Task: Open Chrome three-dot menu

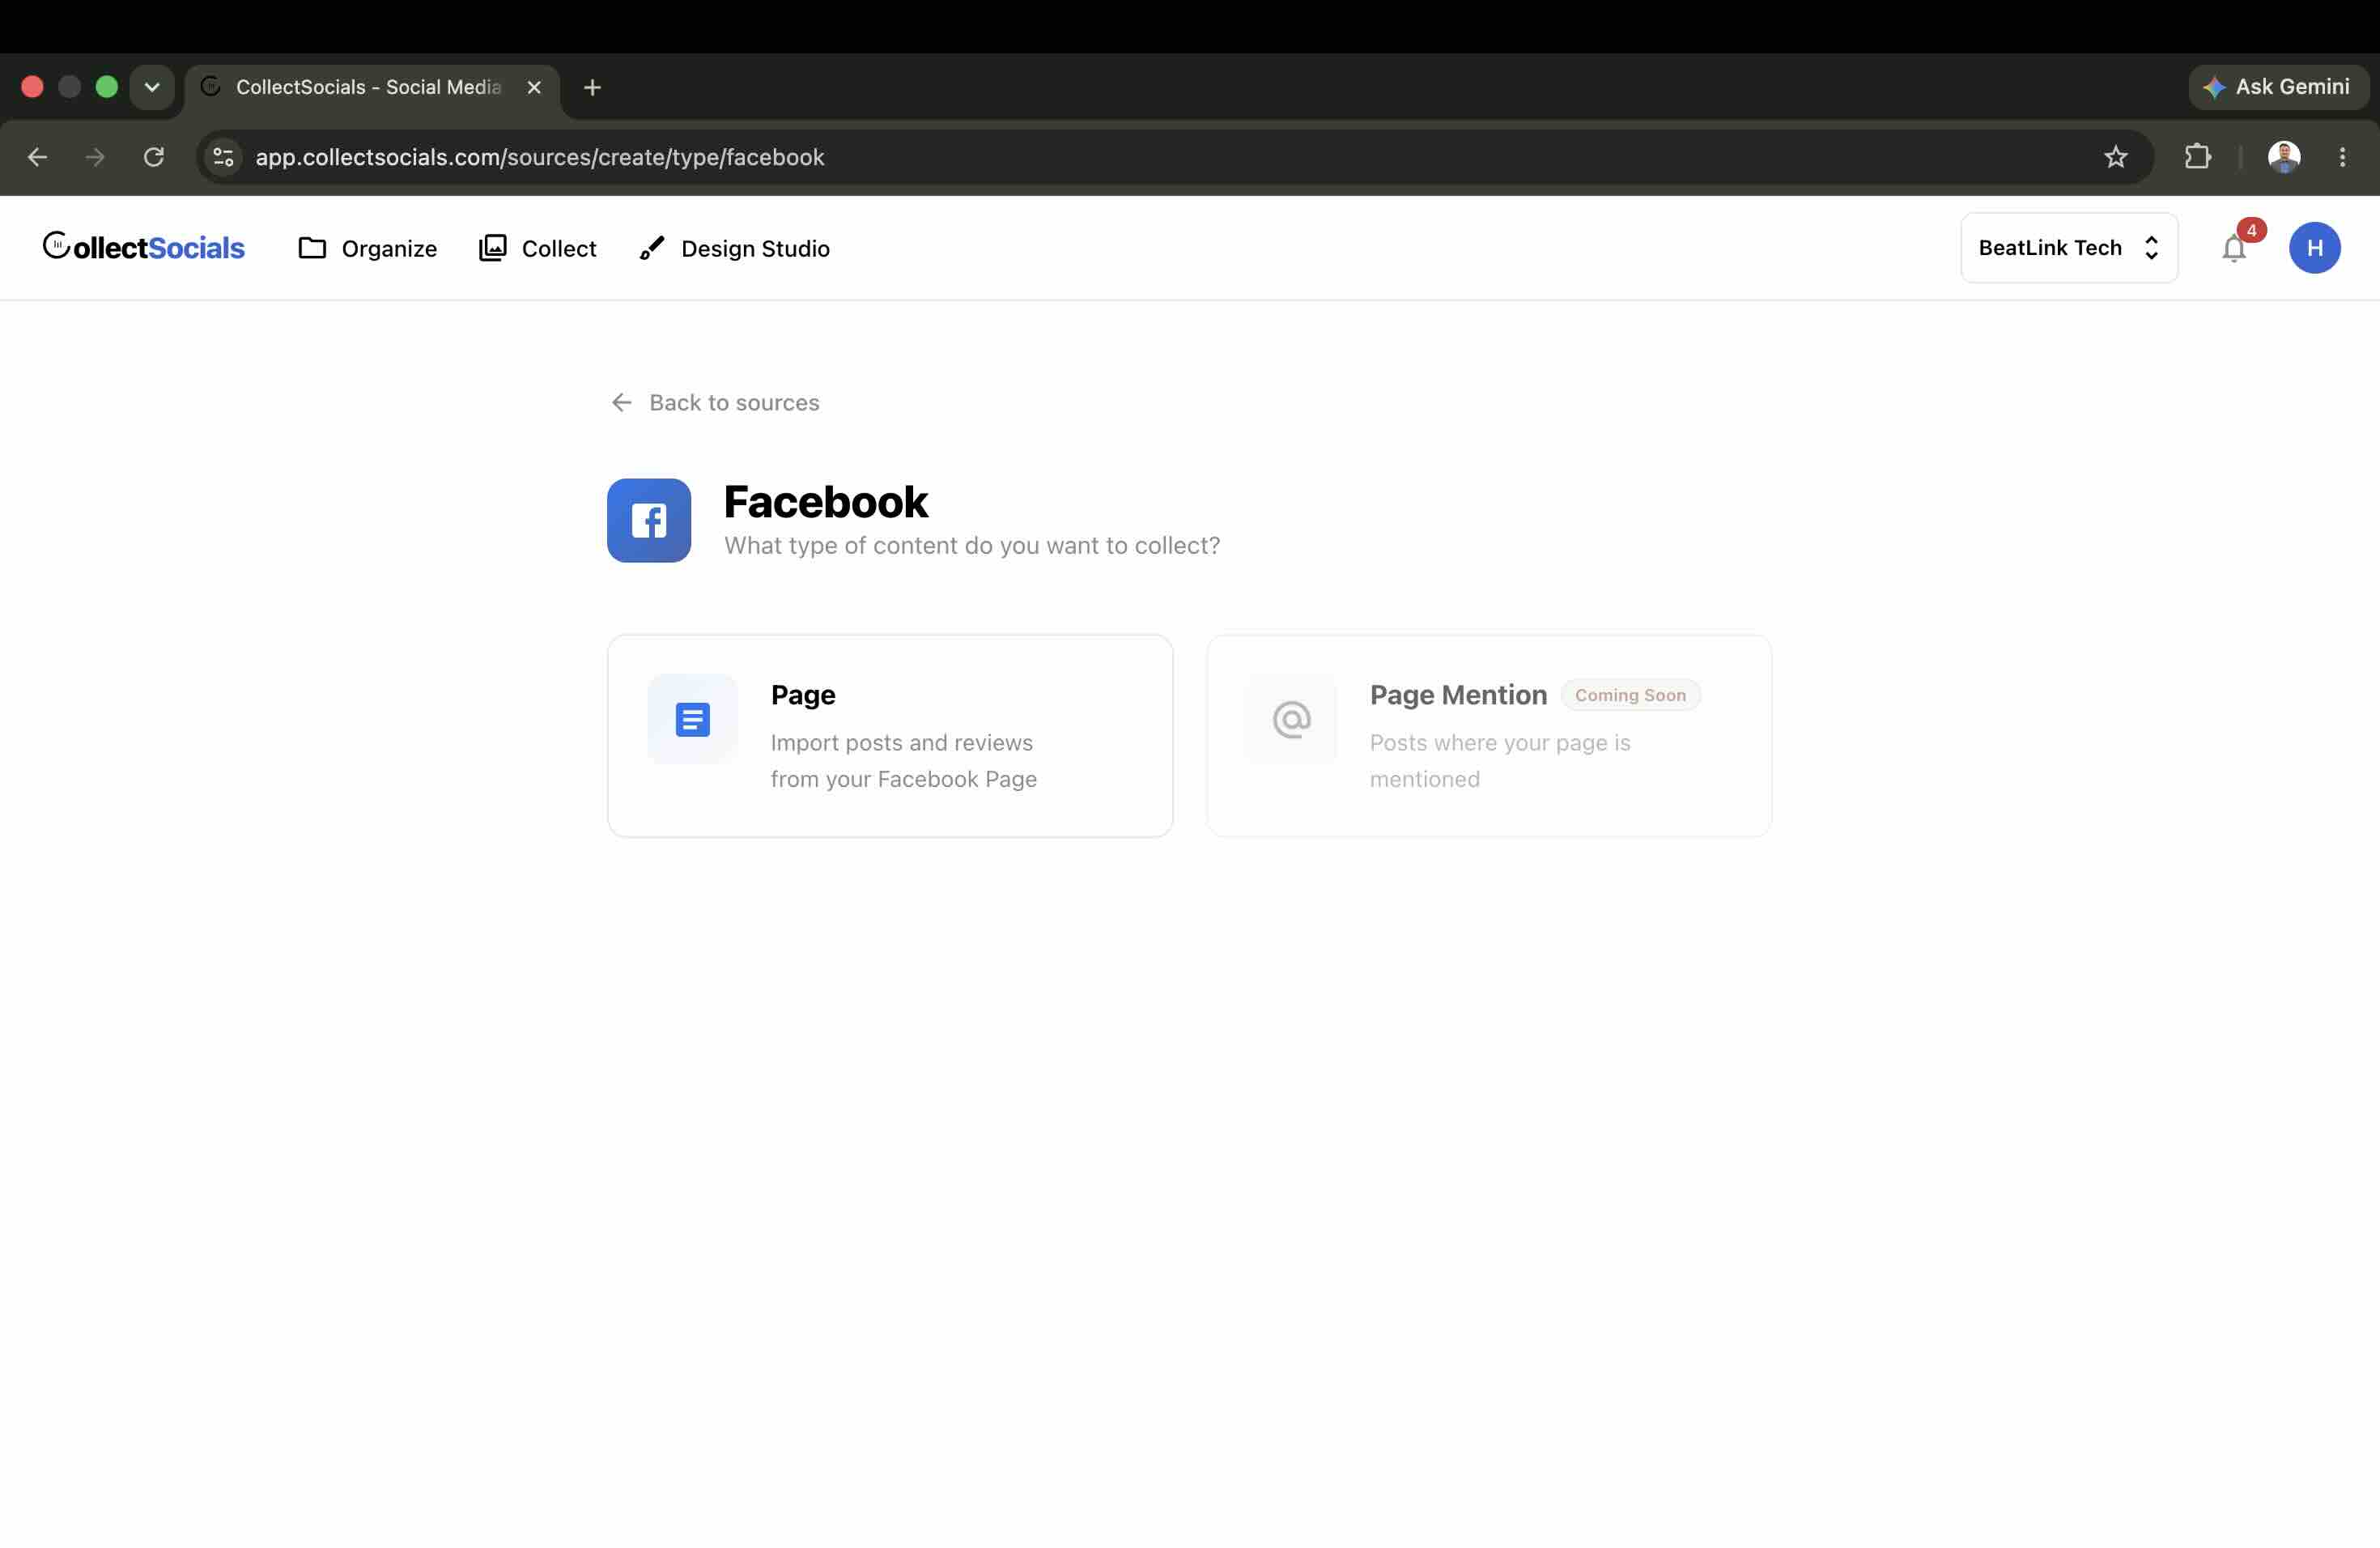Action: [2342, 157]
